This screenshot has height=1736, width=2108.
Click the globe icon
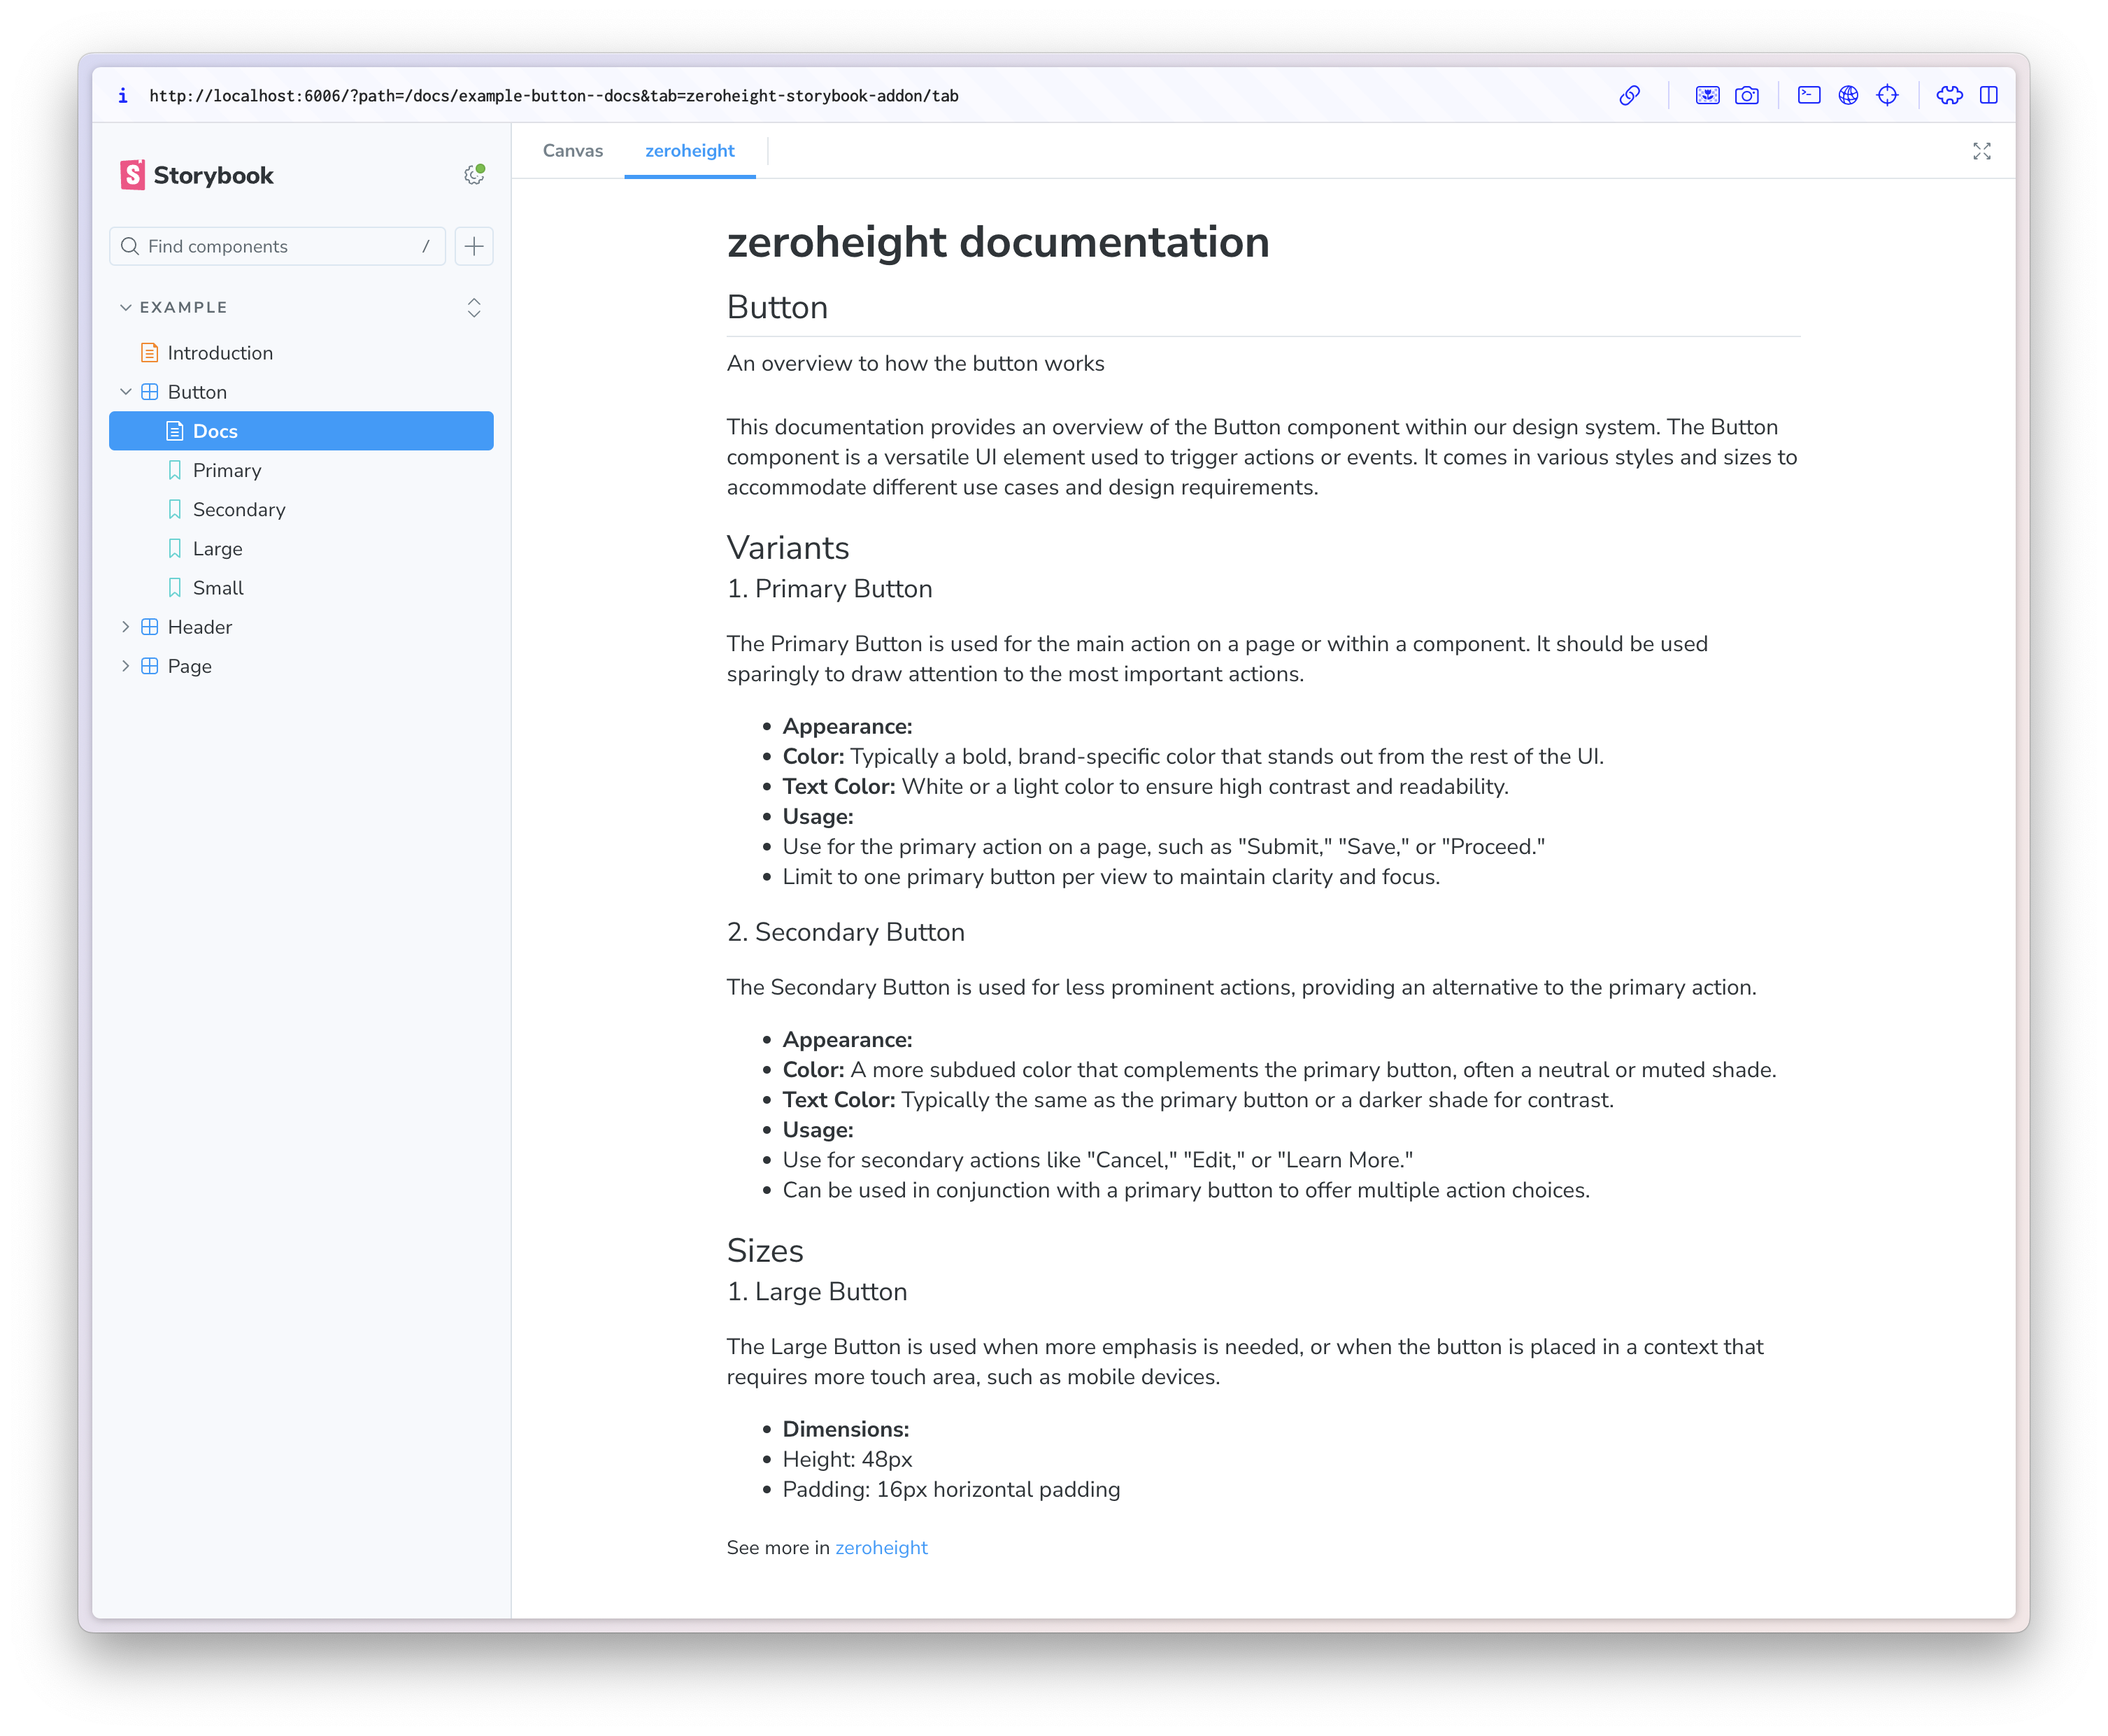(1849, 95)
